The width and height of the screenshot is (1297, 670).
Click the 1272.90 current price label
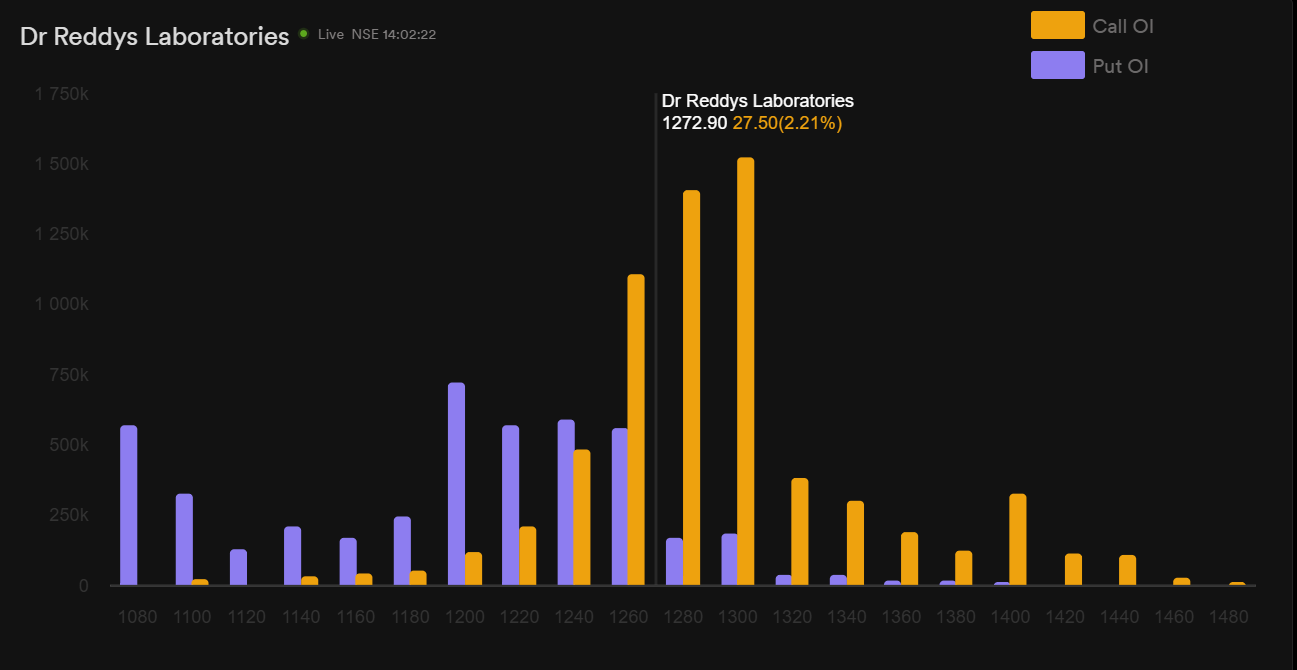click(694, 123)
